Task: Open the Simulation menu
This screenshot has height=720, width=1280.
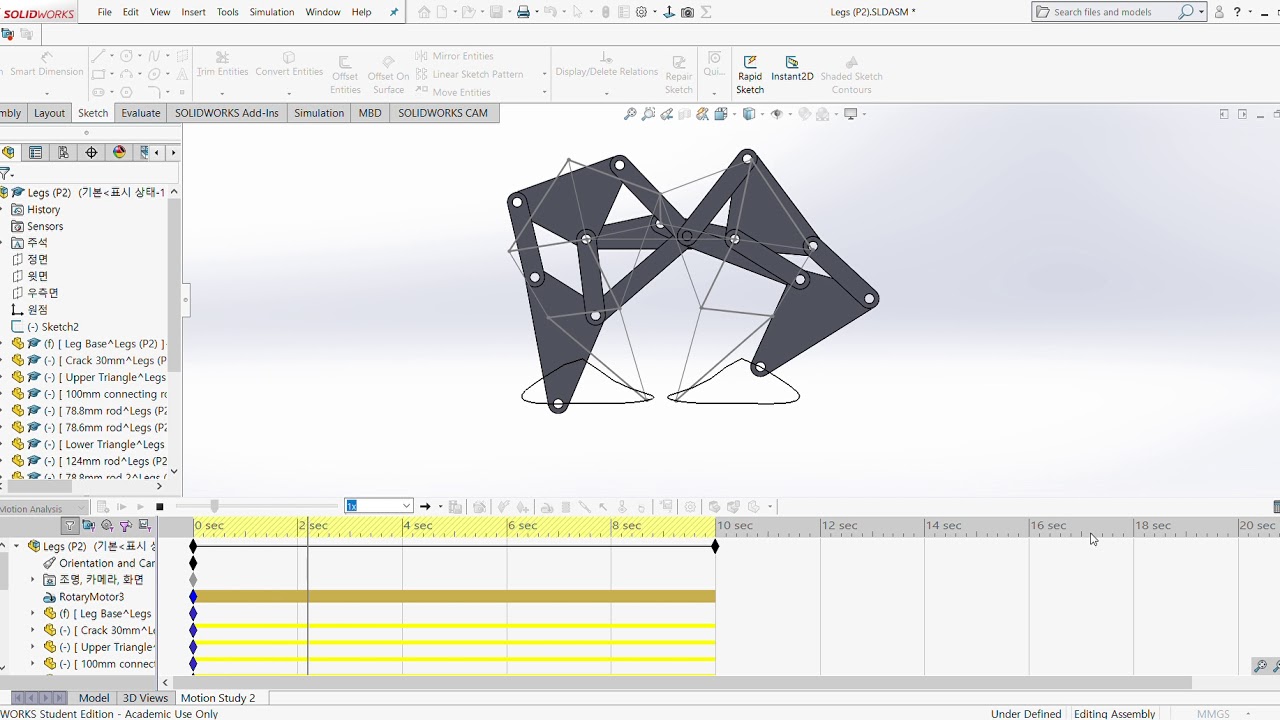Action: 271,12
